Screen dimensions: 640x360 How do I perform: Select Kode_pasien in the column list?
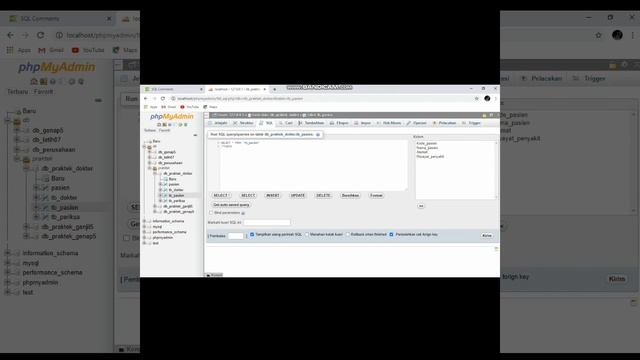(427, 144)
